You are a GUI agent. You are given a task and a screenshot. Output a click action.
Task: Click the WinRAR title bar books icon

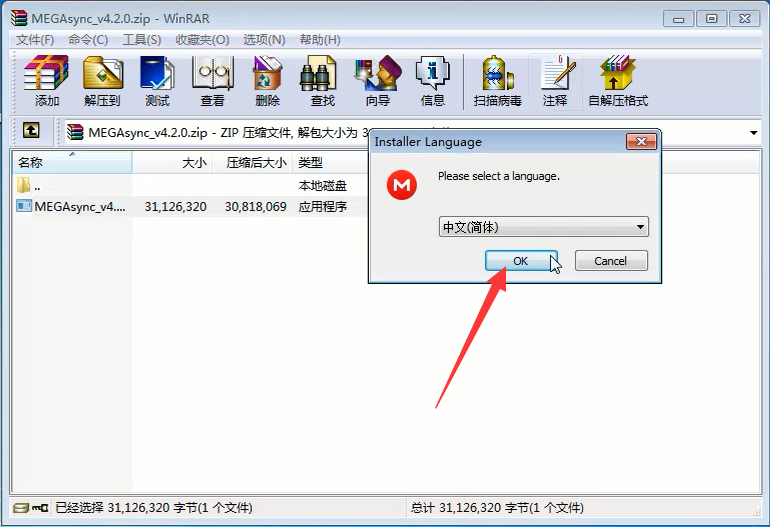point(19,18)
